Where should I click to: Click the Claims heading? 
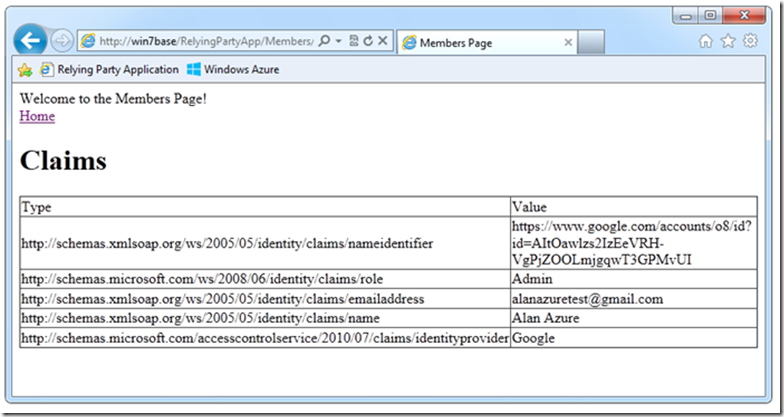pos(63,160)
